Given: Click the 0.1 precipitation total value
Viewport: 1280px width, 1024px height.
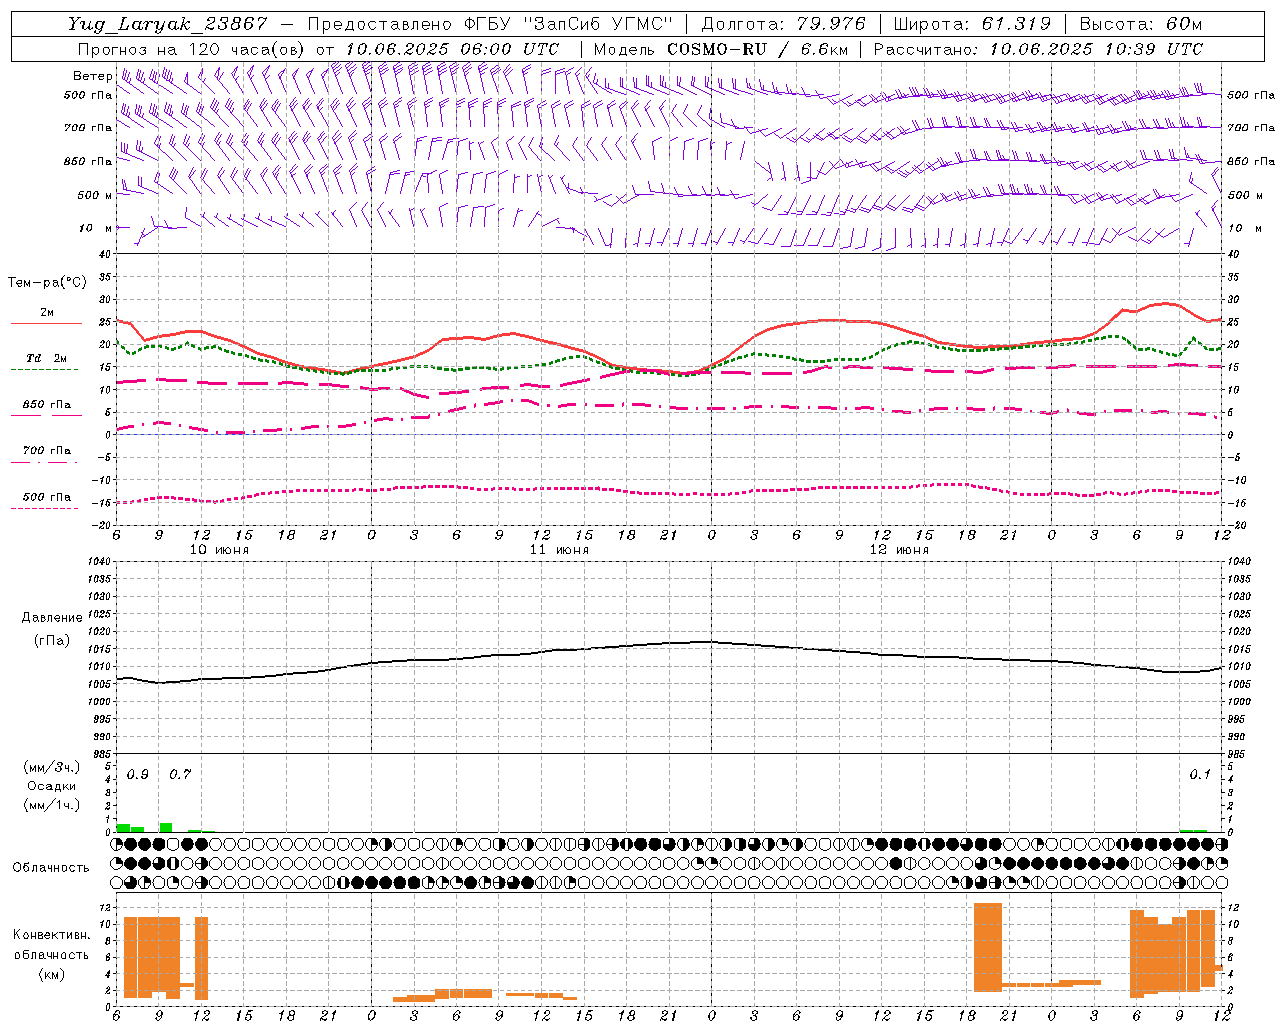Looking at the screenshot, I should pyautogui.click(x=1200, y=775).
